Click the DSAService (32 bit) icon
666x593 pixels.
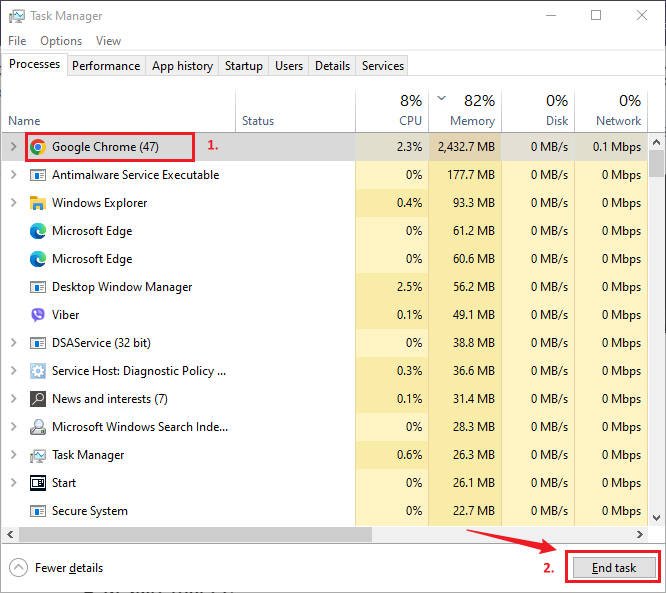click(x=38, y=343)
